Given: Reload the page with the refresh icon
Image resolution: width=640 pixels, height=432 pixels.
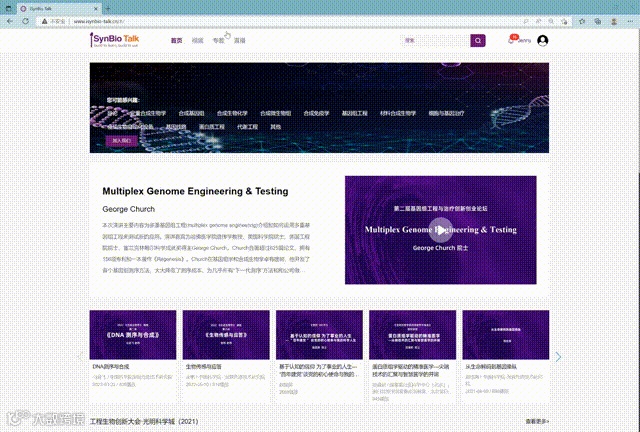Looking at the screenshot, I should [25, 21].
